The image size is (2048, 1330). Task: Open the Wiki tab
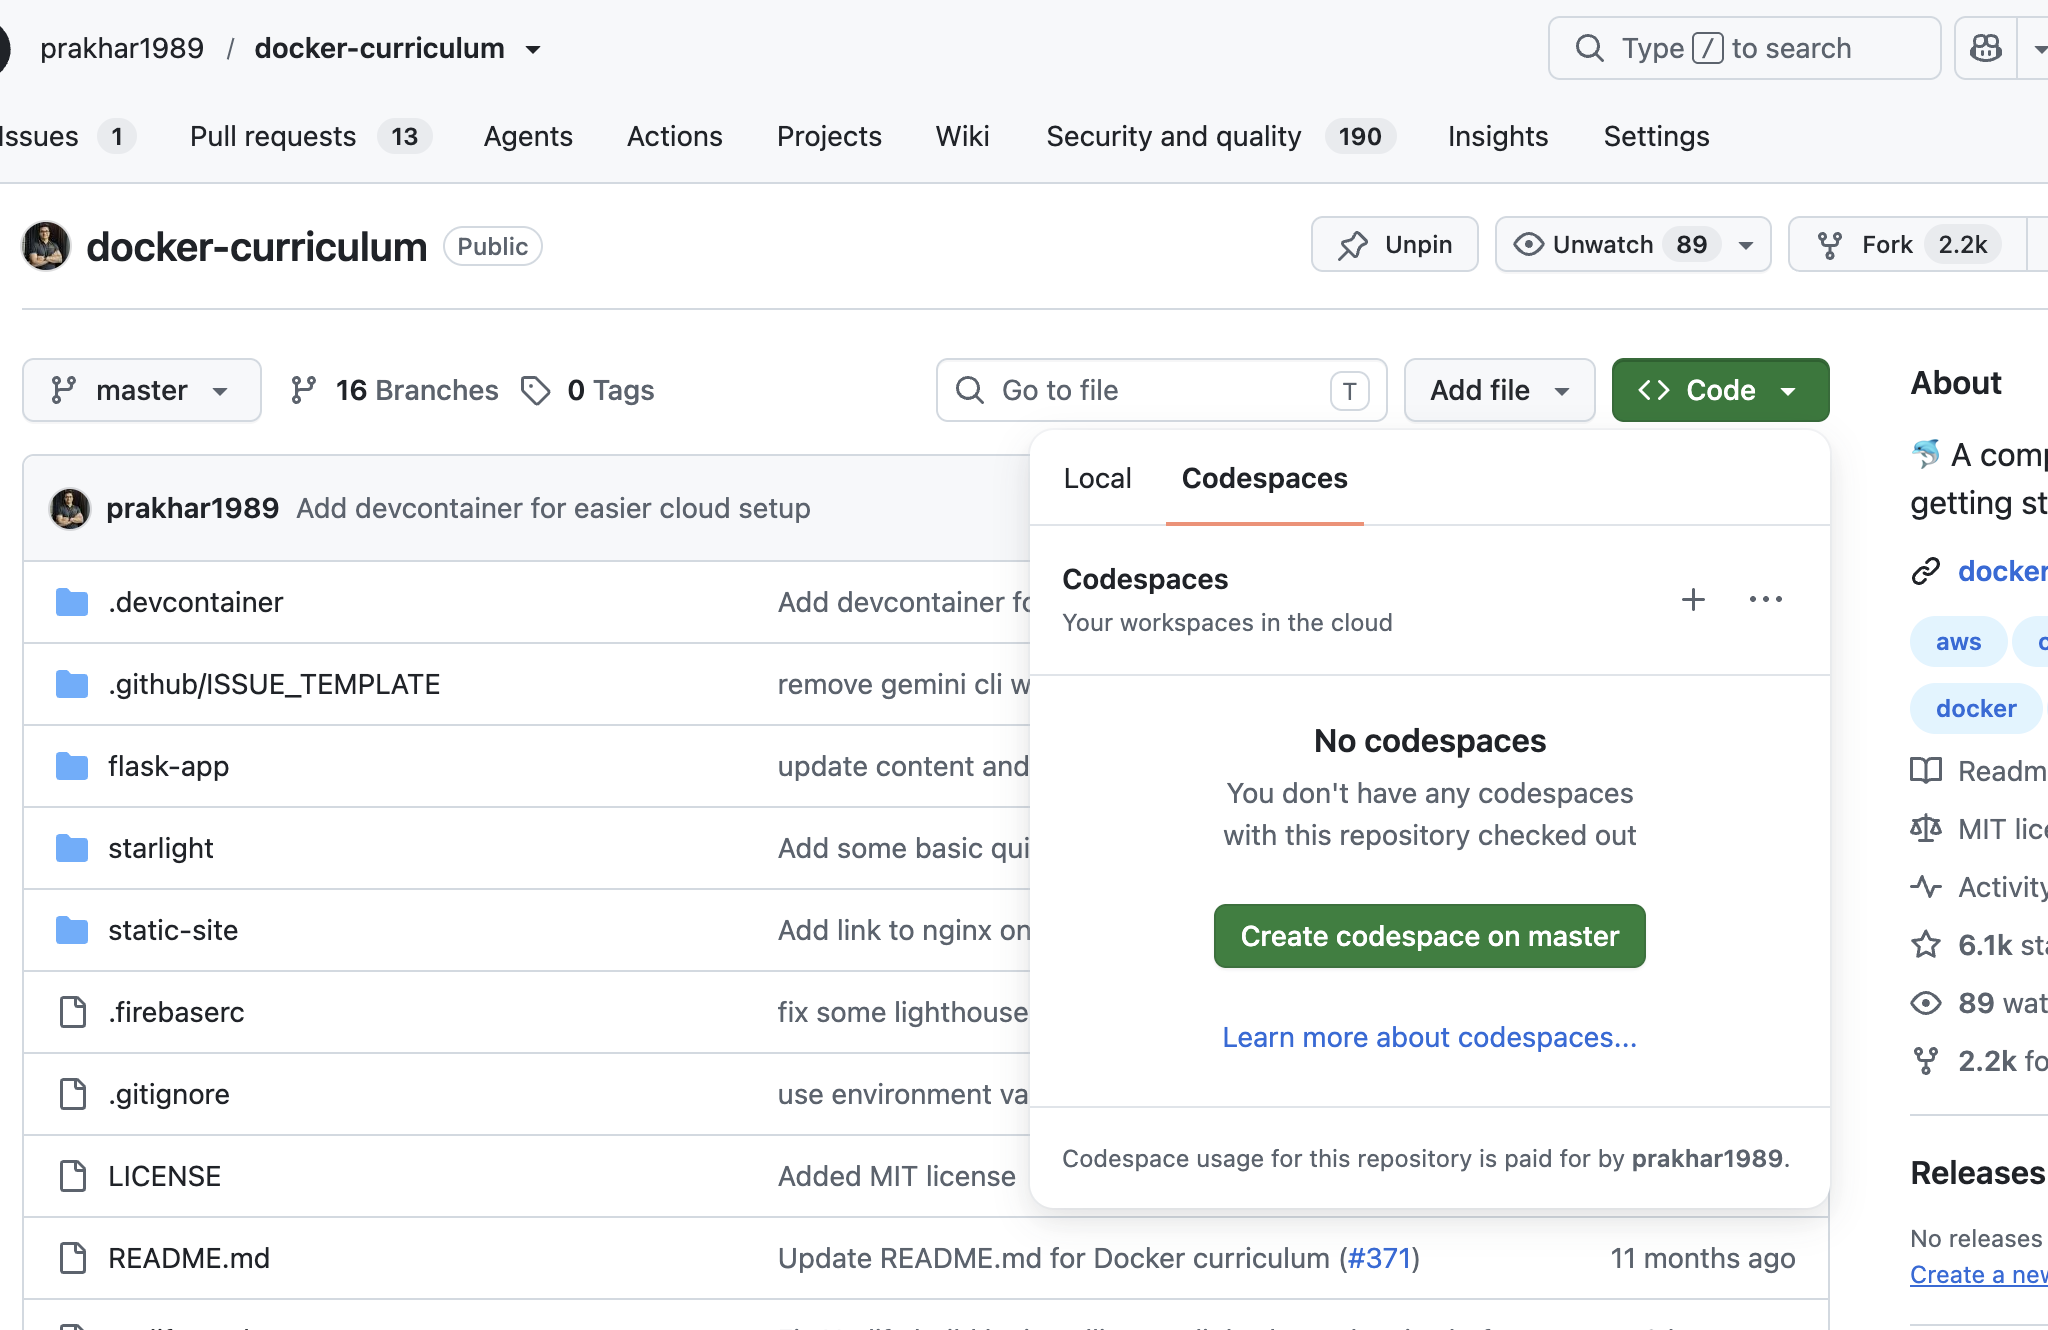tap(962, 136)
